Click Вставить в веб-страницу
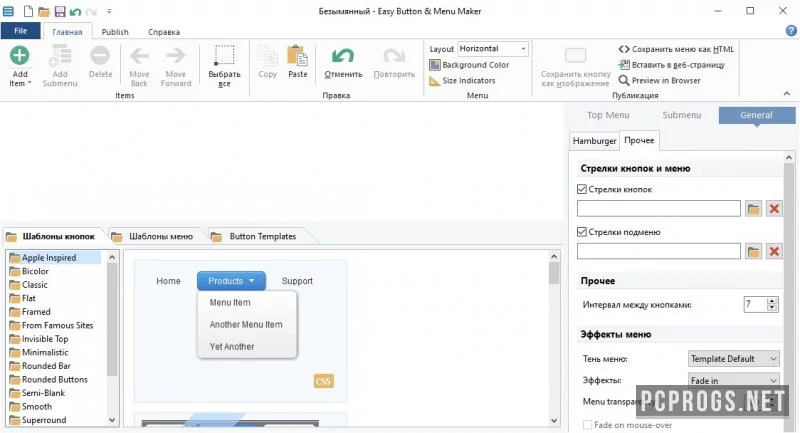 click(671, 65)
